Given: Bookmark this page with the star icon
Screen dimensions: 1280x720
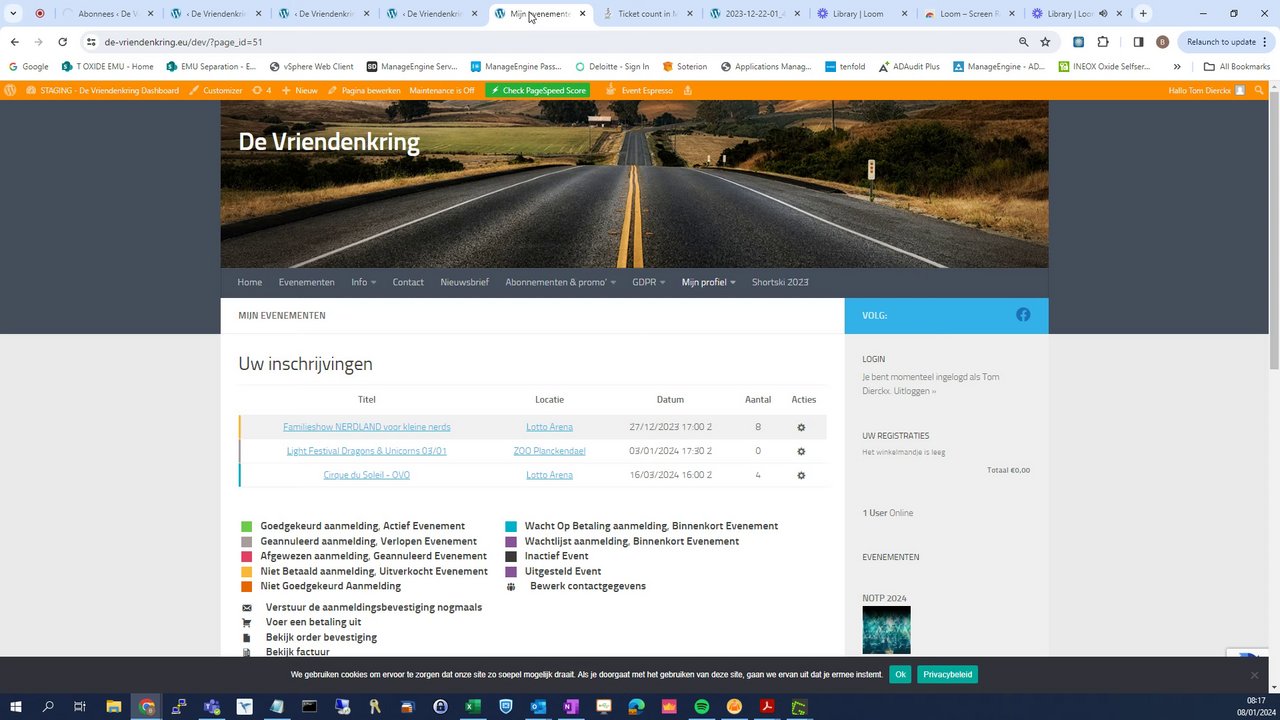Looking at the screenshot, I should [x=1045, y=42].
